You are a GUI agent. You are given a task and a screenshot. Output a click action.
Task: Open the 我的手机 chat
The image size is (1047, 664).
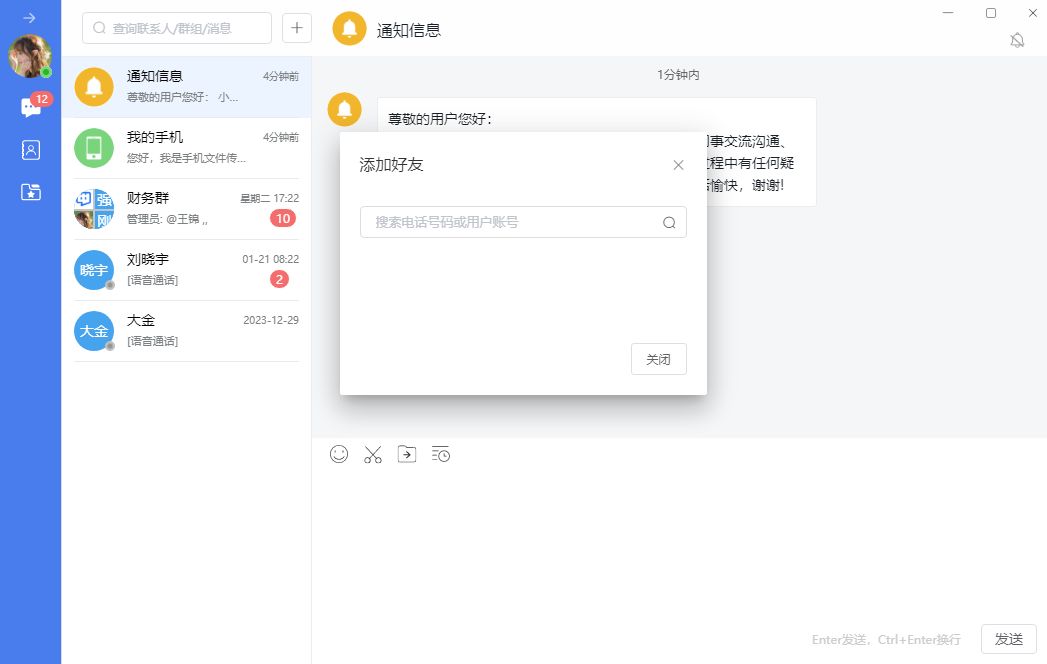click(186, 148)
